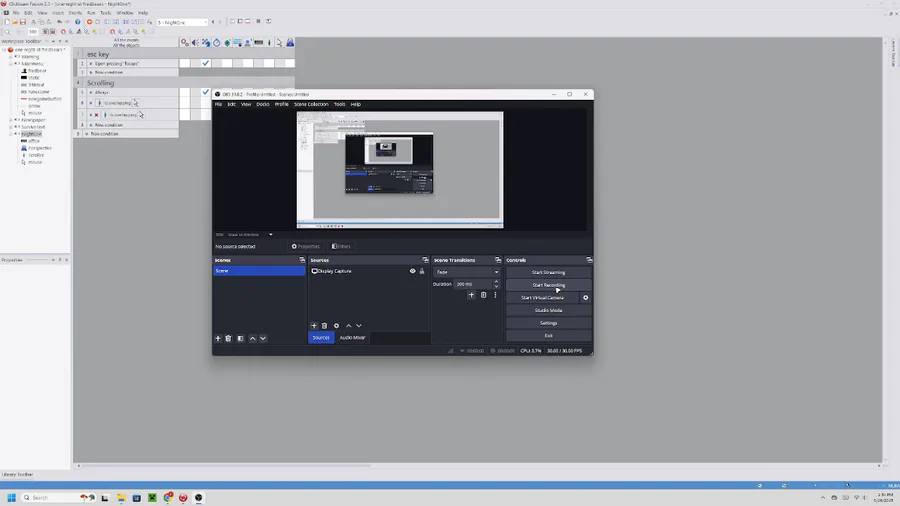Open File Explorer from the Windows taskbar

coord(121,497)
